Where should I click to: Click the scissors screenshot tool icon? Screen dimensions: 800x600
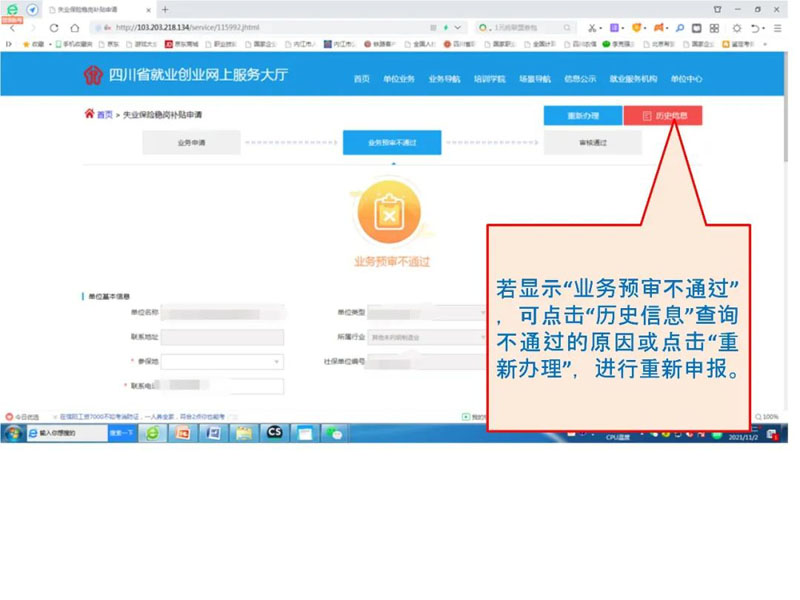click(x=594, y=28)
